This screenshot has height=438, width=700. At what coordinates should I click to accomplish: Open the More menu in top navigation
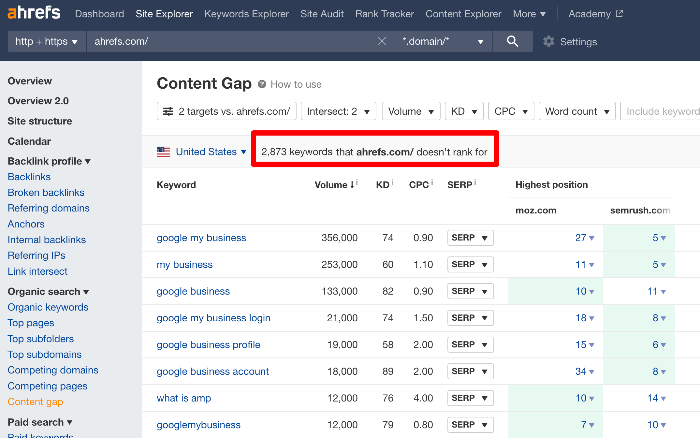(x=529, y=14)
